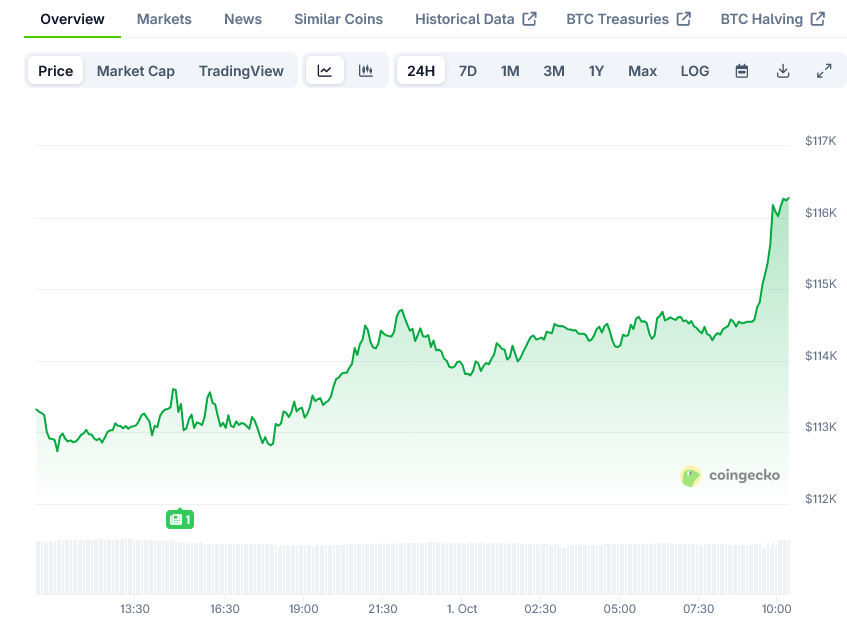847x633 pixels.
Task: Switch to TradingView chart
Action: pos(241,71)
